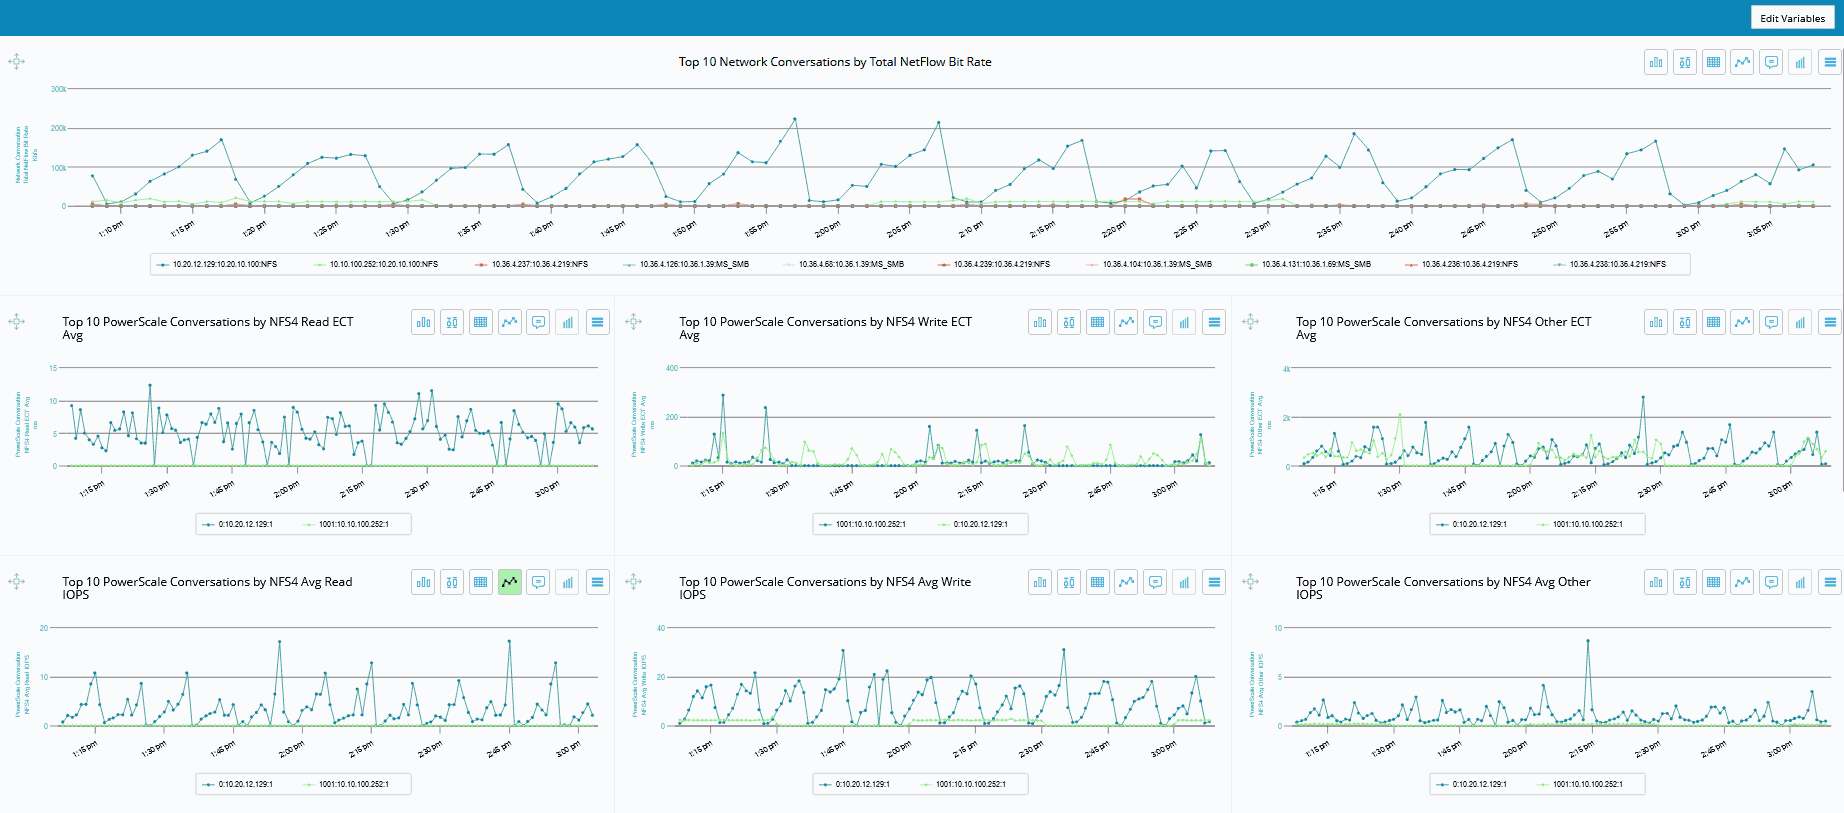Open comment bubble icon on NetFlow Bit Rate chart
The image size is (1844, 813).
1772,62
